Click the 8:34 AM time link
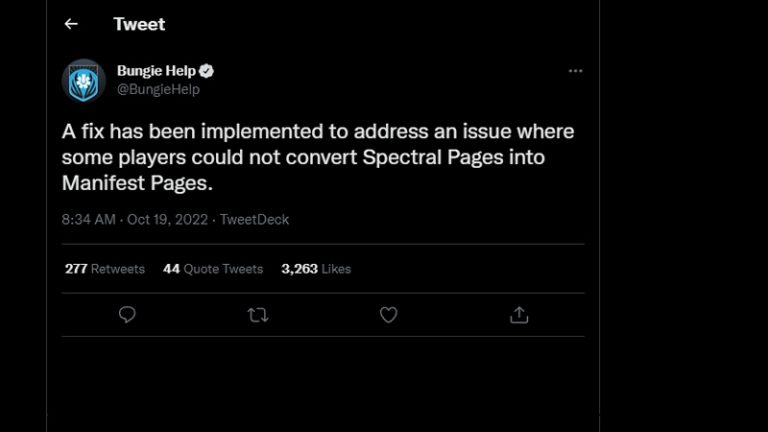Screen dimensions: 768x432 [x=89, y=219]
